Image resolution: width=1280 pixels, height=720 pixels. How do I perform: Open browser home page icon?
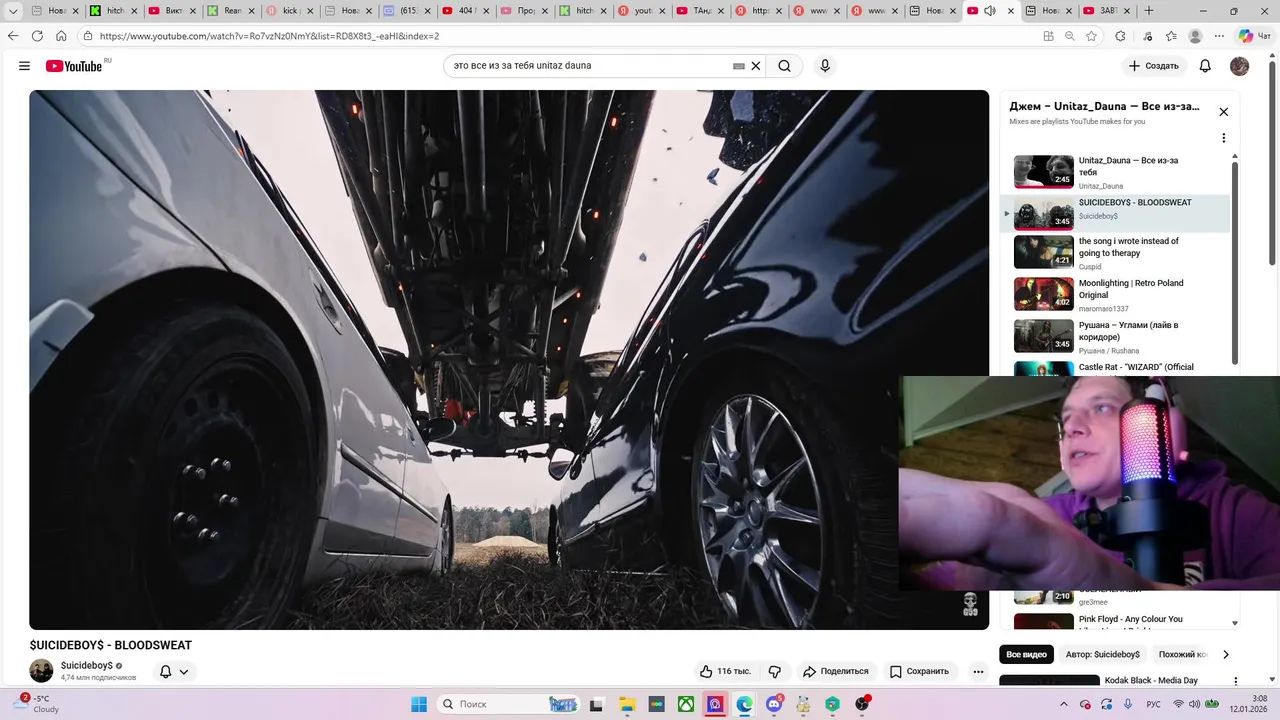[61, 36]
